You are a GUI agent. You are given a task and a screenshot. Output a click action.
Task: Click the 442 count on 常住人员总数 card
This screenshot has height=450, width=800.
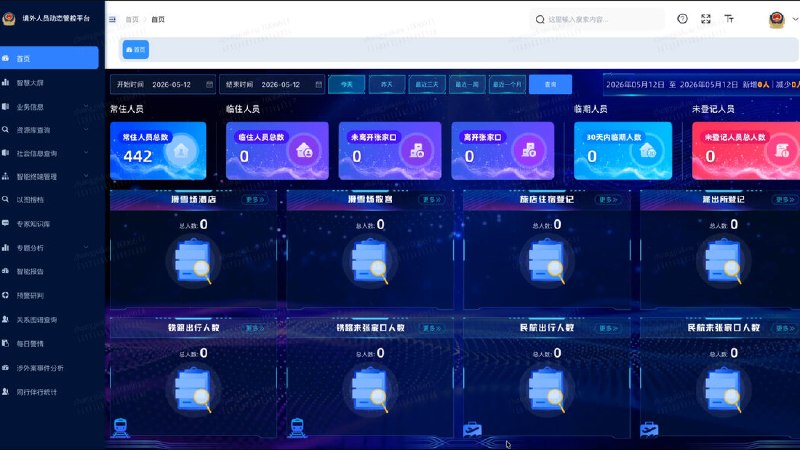(138, 157)
